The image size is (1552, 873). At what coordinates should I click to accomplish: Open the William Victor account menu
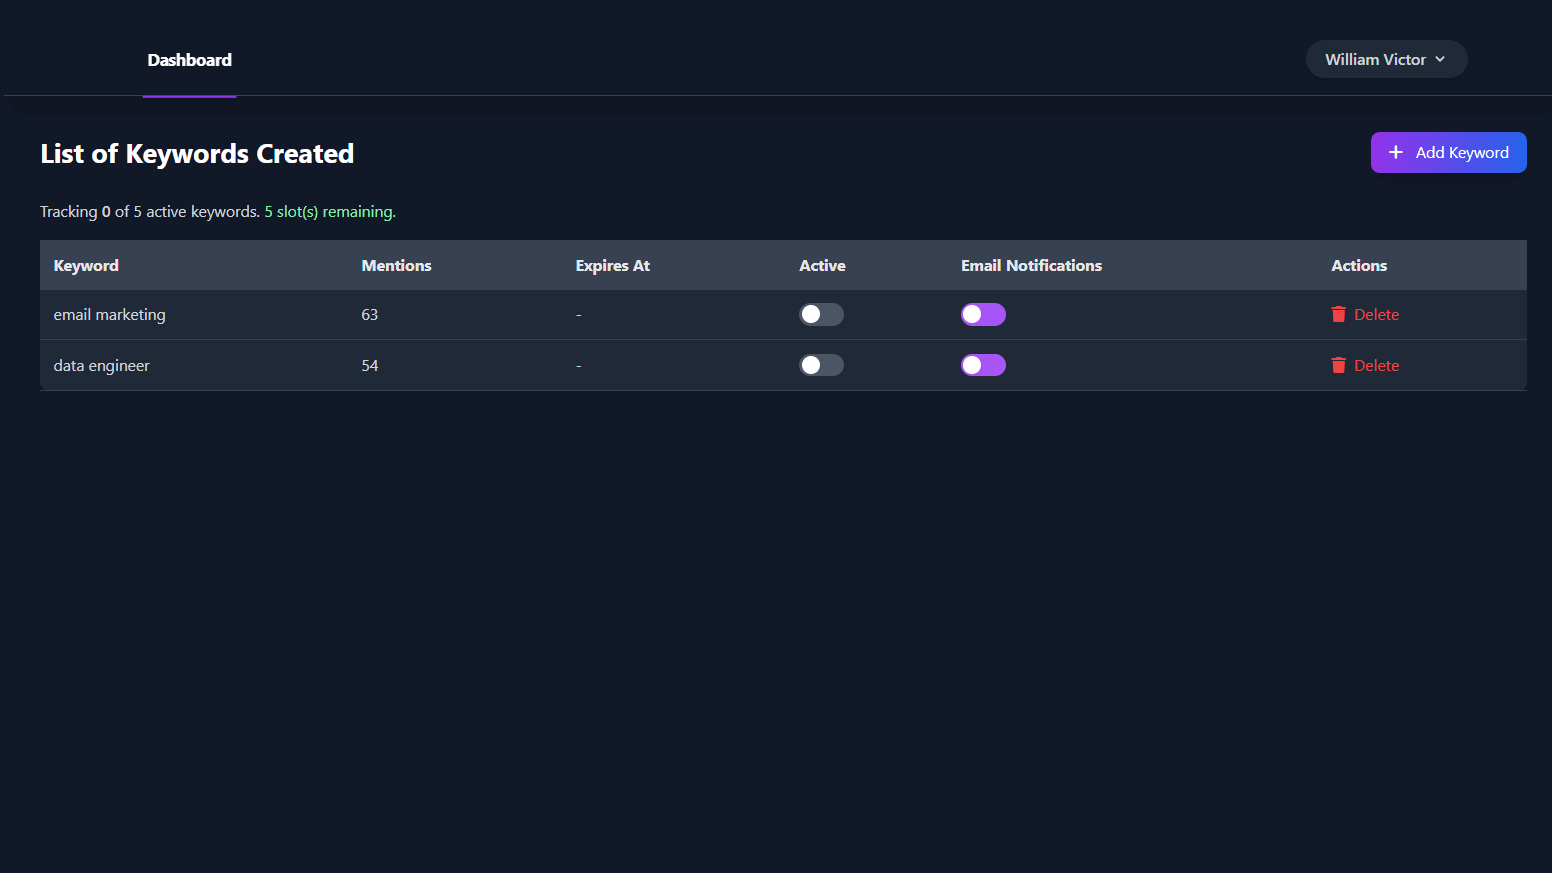tap(1375, 59)
